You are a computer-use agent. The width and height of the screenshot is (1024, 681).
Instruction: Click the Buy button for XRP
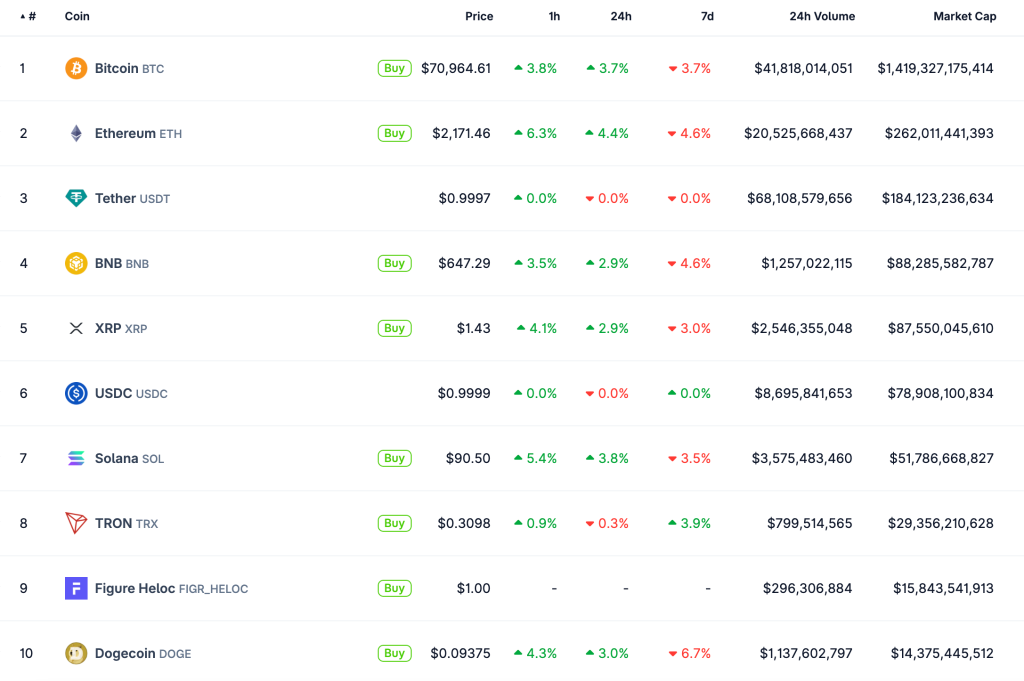[394, 328]
